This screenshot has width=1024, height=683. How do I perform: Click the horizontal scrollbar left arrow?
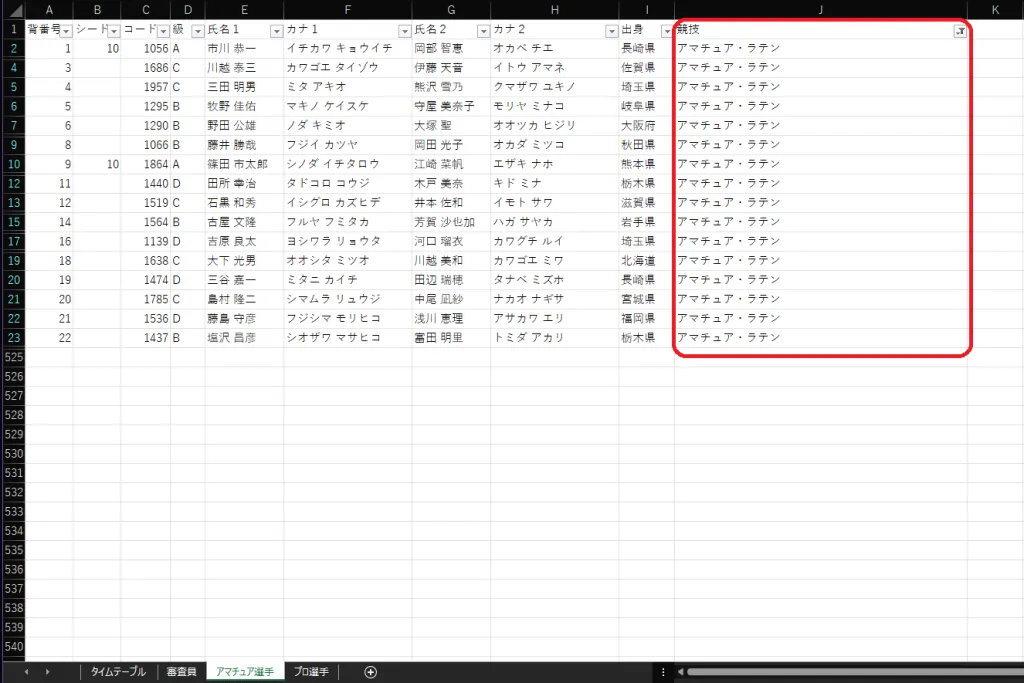[681, 672]
